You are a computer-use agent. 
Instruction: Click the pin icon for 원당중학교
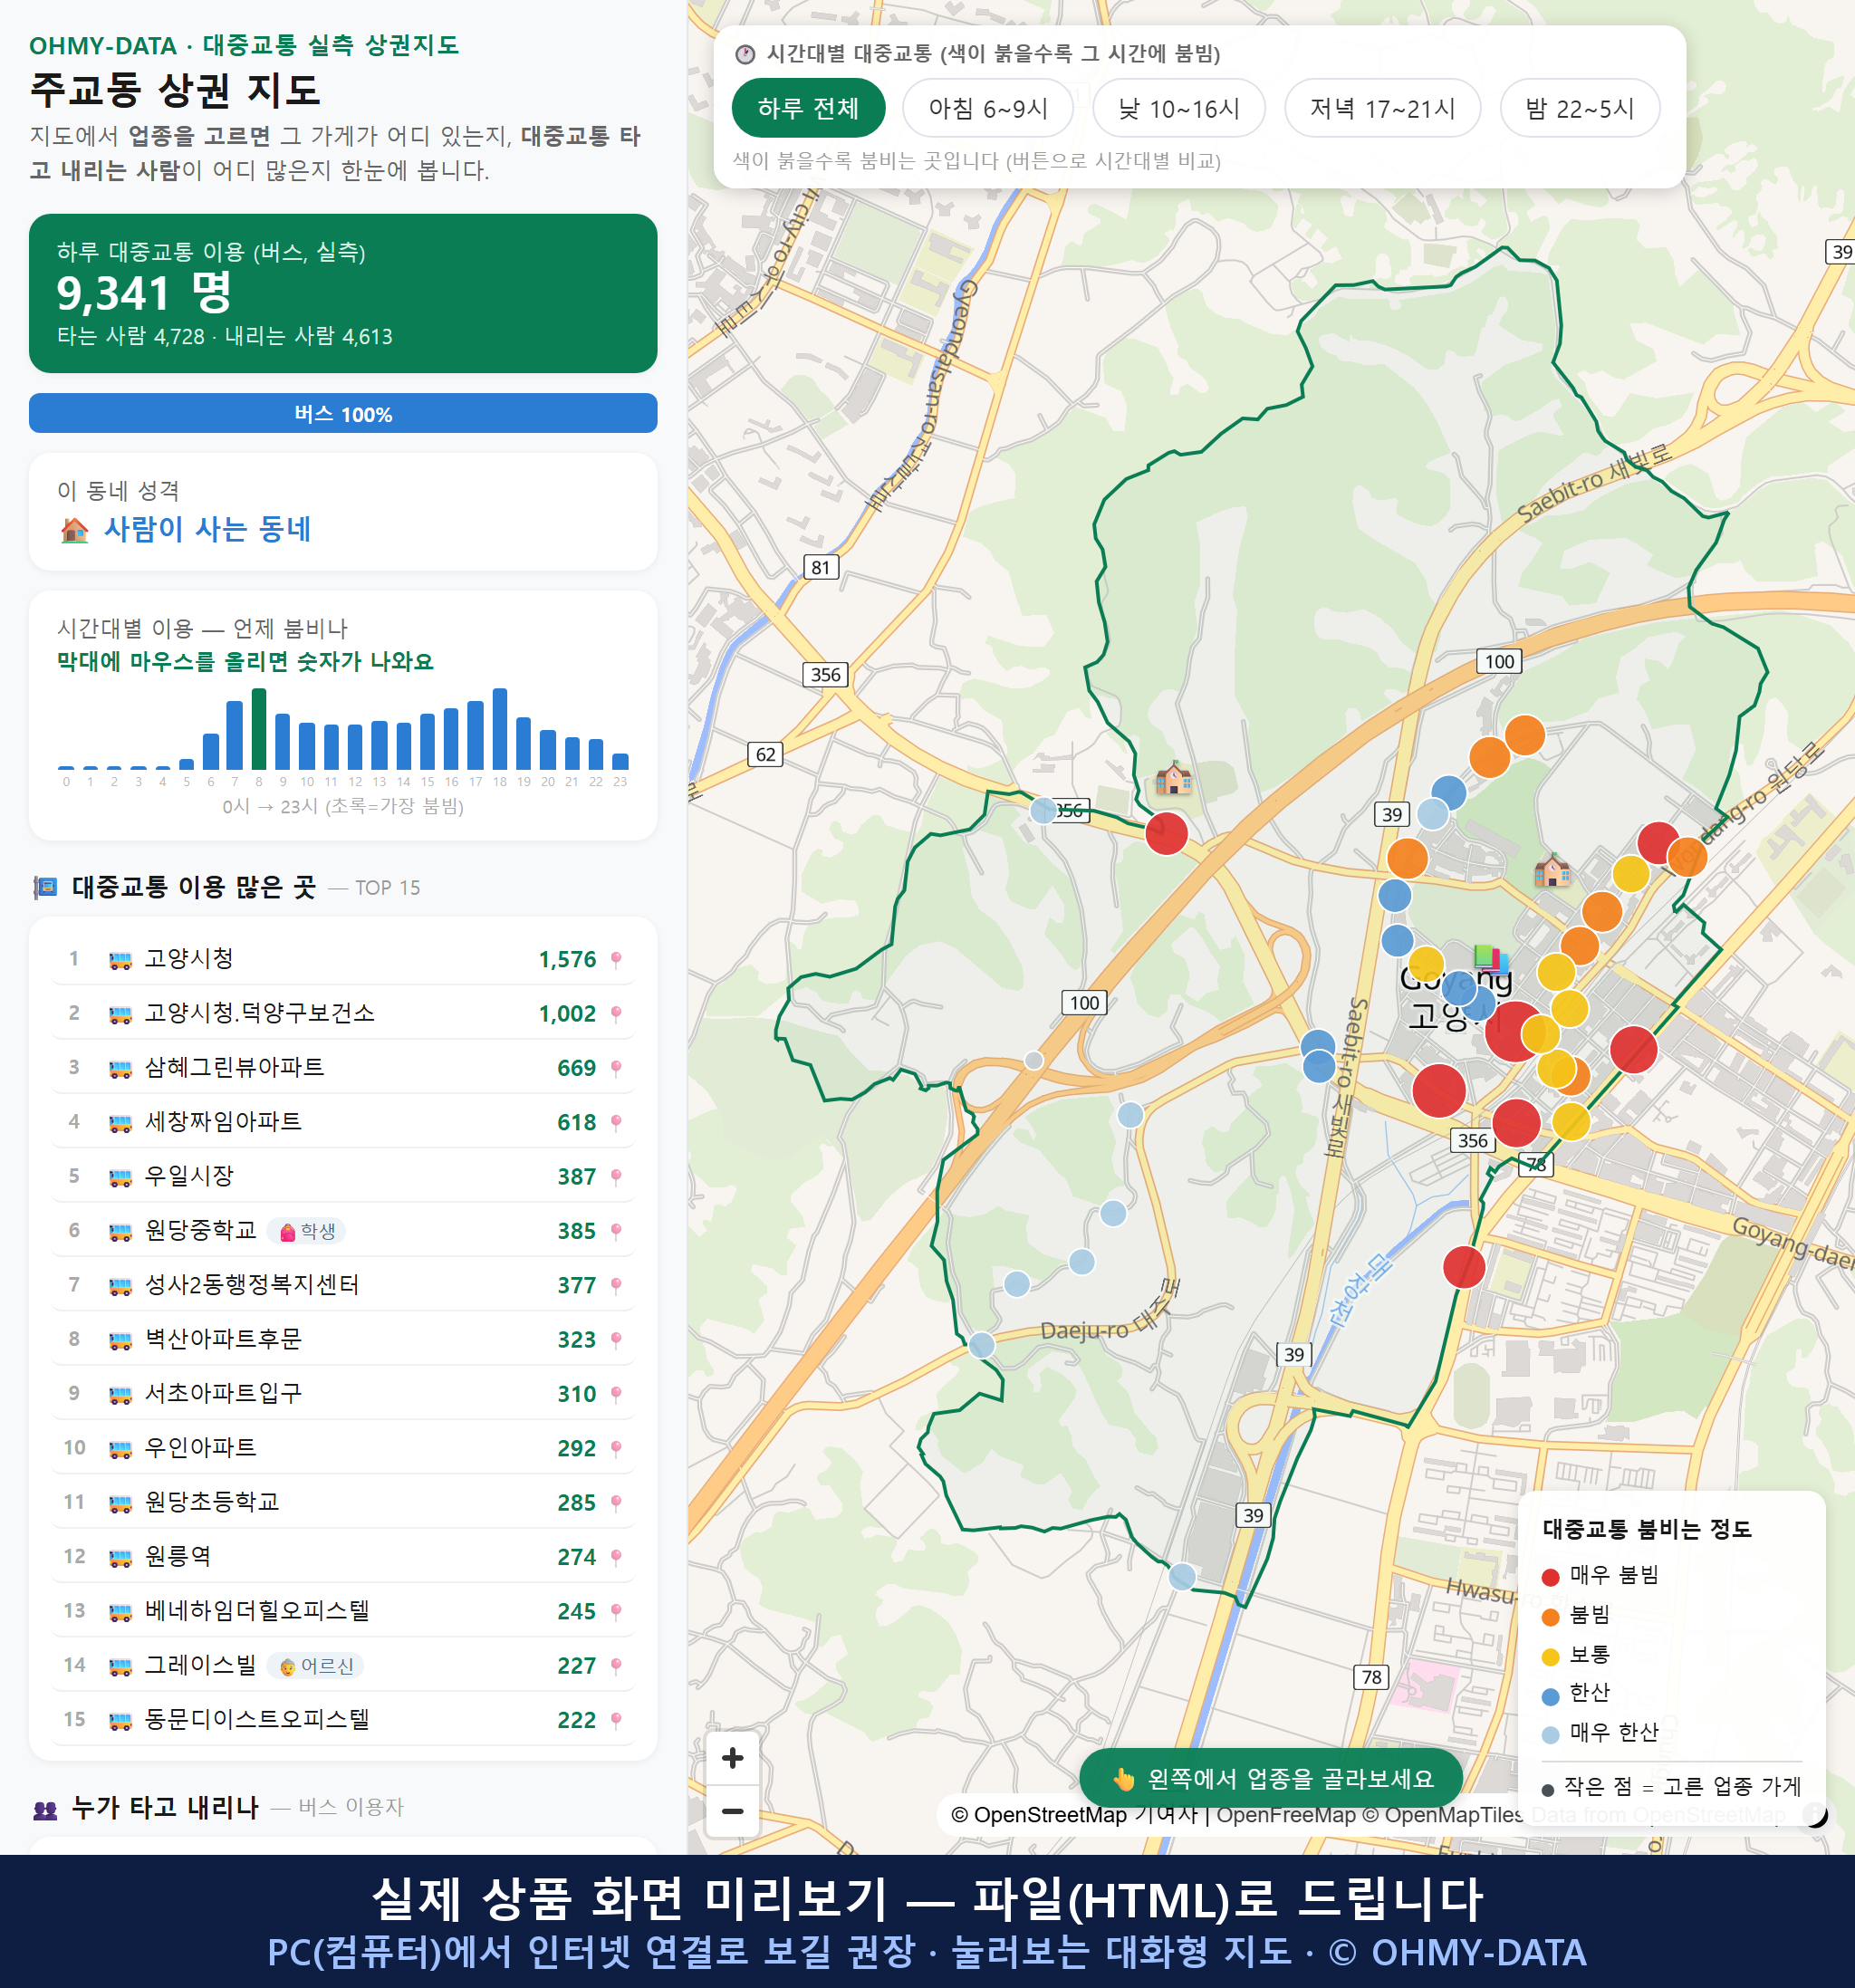(616, 1231)
